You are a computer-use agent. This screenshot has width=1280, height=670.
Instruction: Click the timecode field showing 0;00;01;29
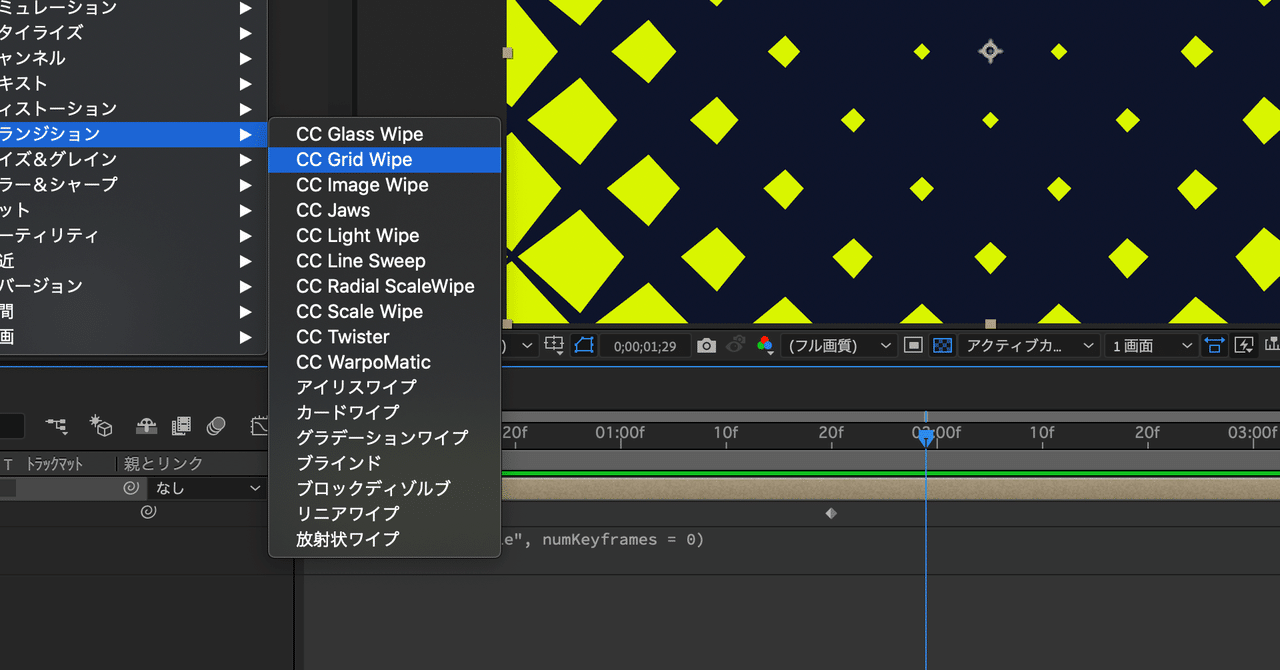pyautogui.click(x=645, y=345)
